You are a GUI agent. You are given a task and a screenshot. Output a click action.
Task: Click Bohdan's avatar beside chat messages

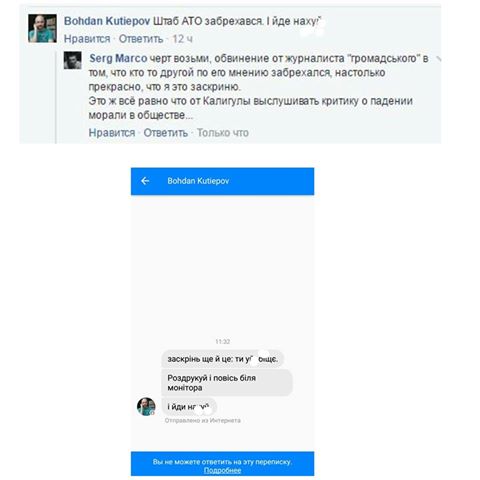click(146, 406)
